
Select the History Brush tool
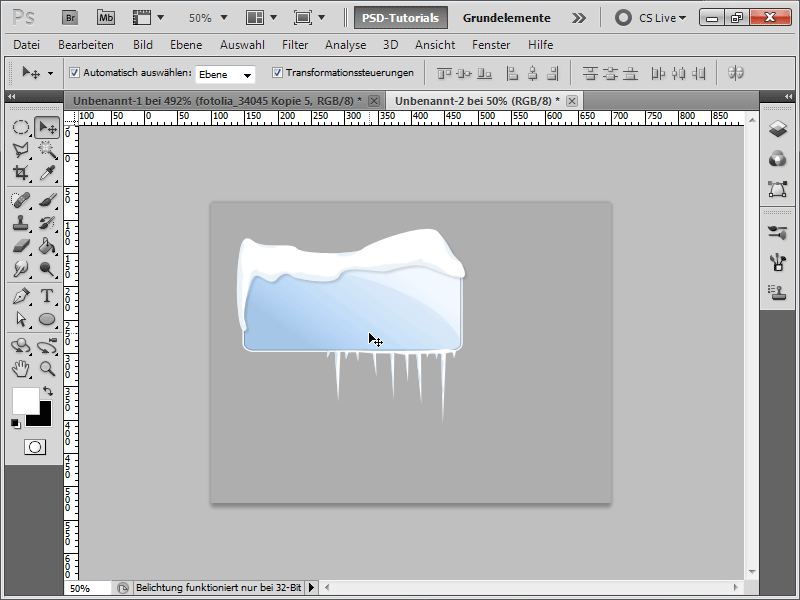point(47,223)
